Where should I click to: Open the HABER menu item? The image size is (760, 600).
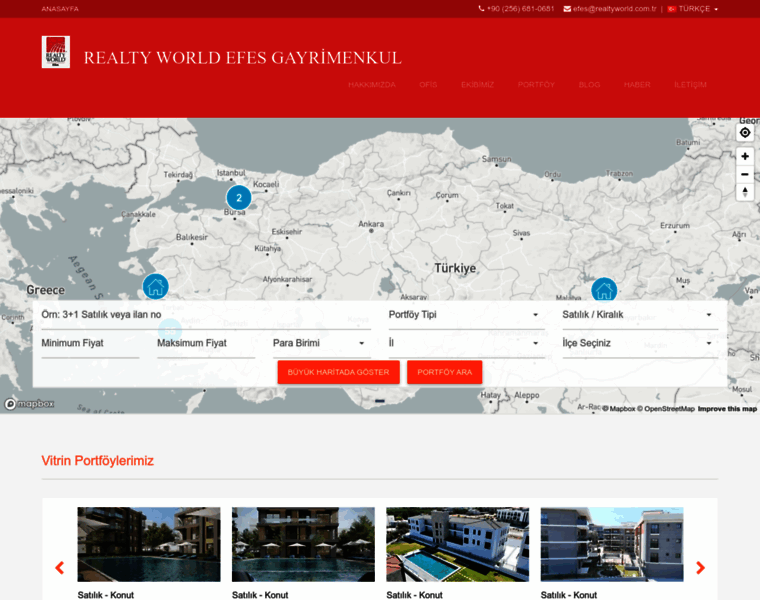pos(637,85)
